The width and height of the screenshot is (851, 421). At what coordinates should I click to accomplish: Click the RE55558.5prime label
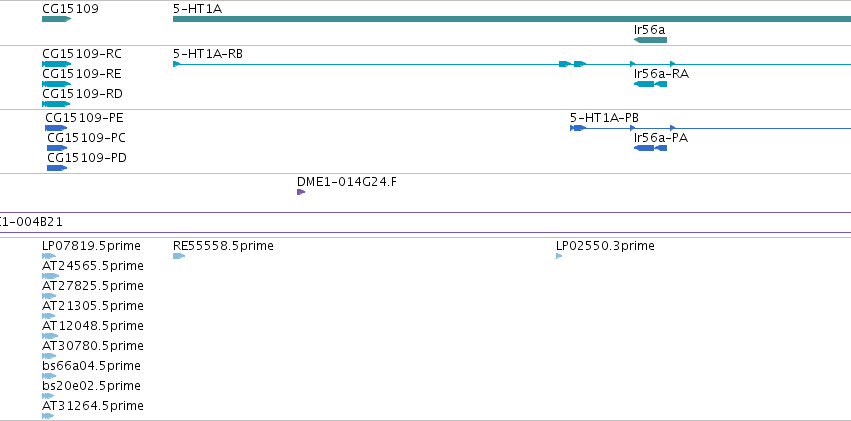tap(223, 246)
